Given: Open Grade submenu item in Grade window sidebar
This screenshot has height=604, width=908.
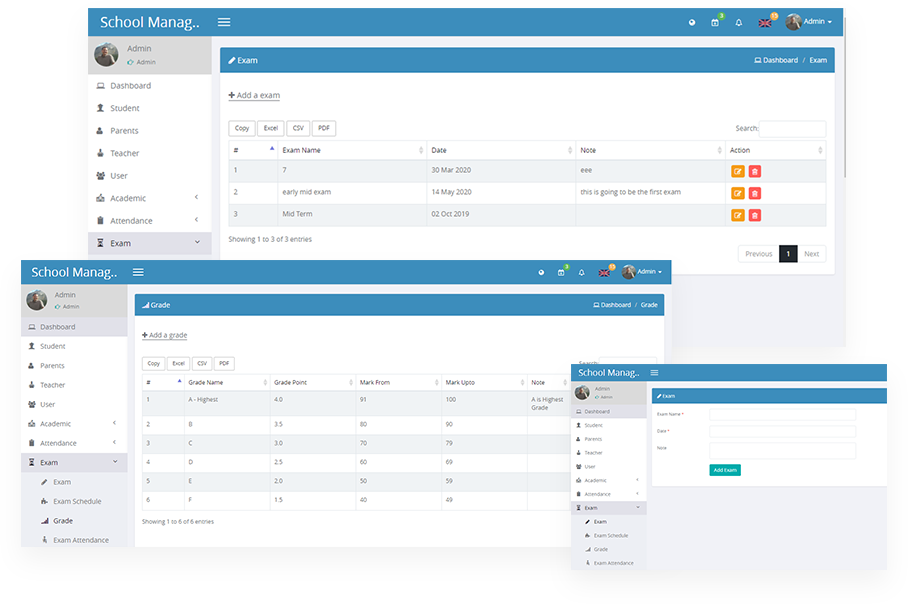Looking at the screenshot, I should 74,521.
